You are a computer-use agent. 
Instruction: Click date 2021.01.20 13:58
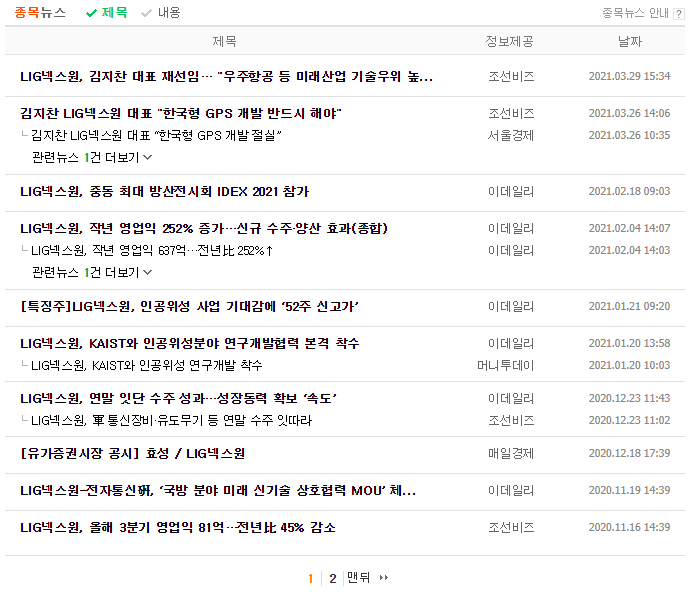629,343
